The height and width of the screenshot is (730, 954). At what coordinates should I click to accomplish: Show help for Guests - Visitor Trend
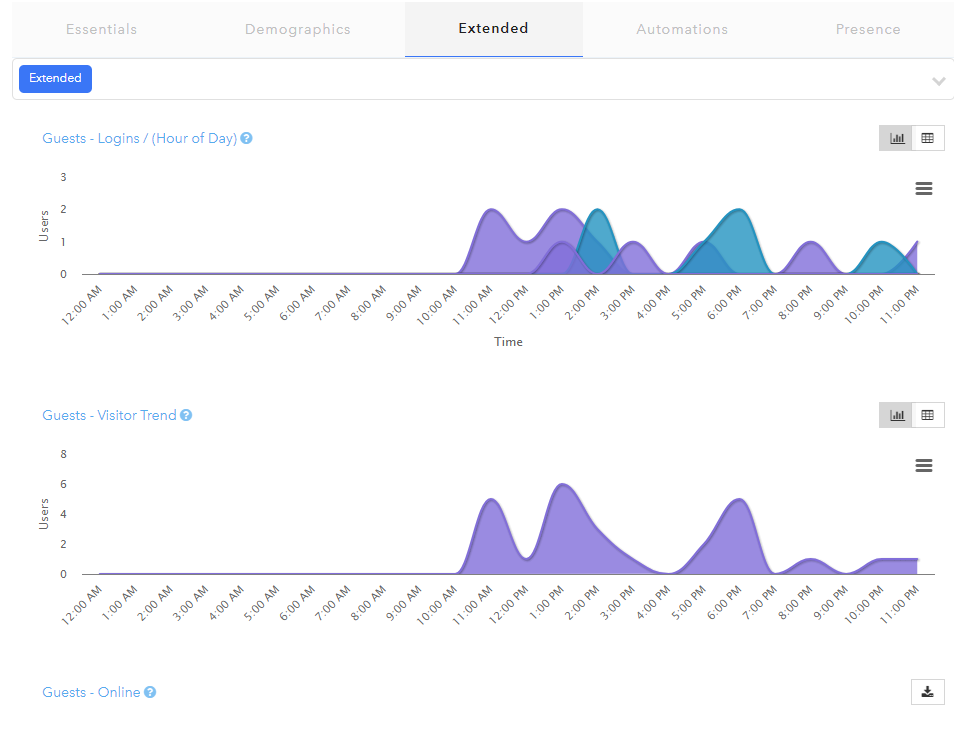186,415
